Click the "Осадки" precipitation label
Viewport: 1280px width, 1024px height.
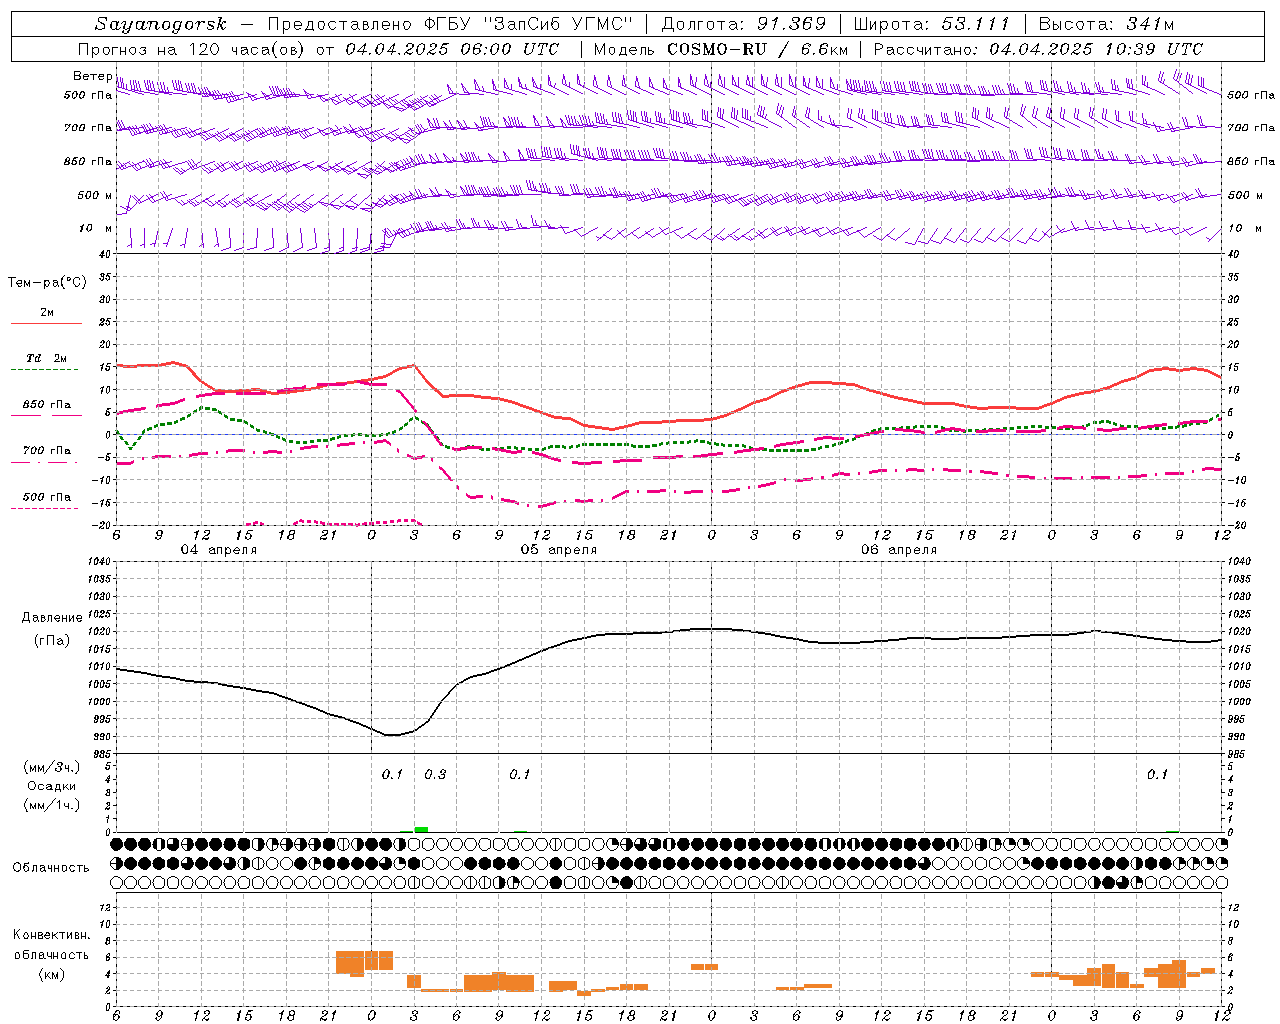52,786
